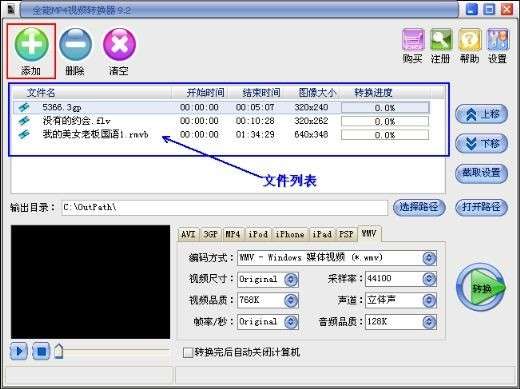Click the preview seek slider thumb
The width and height of the screenshot is (520, 389).
(59, 351)
